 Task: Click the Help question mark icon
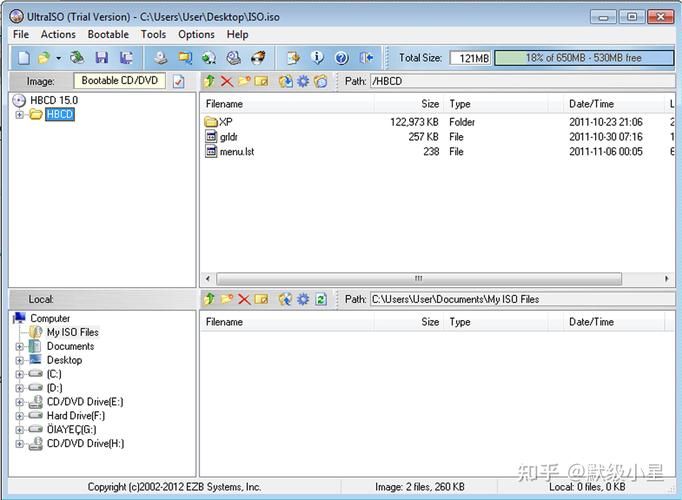click(x=341, y=57)
